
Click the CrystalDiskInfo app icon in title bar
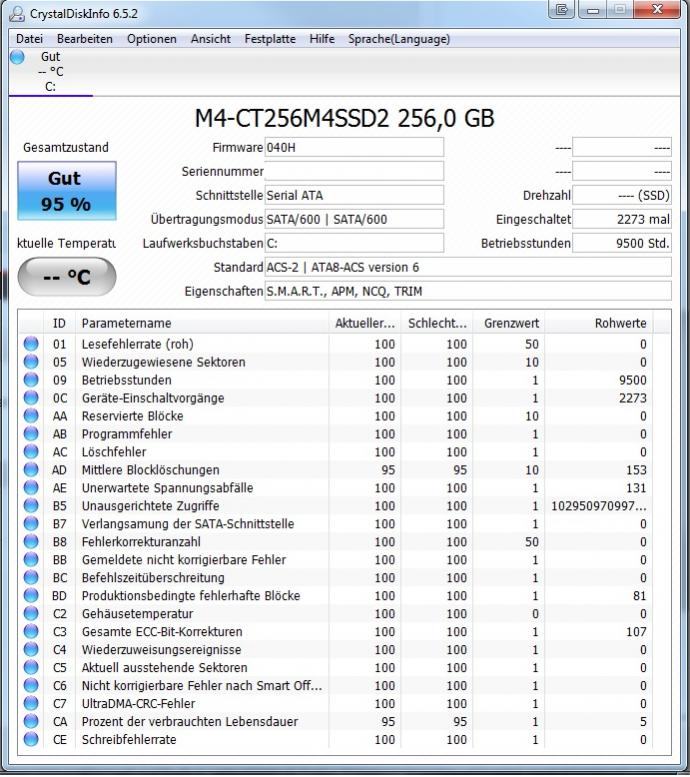click(16, 14)
